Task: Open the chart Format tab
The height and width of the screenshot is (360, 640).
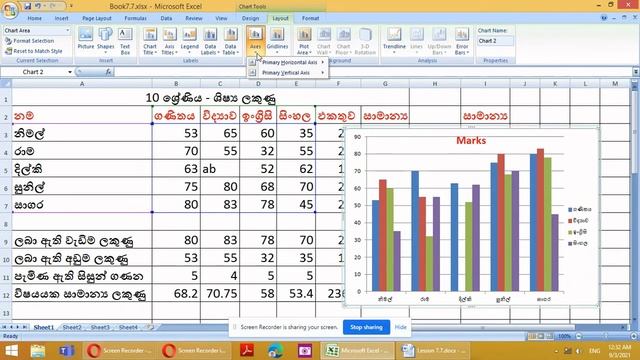Action: [x=311, y=18]
